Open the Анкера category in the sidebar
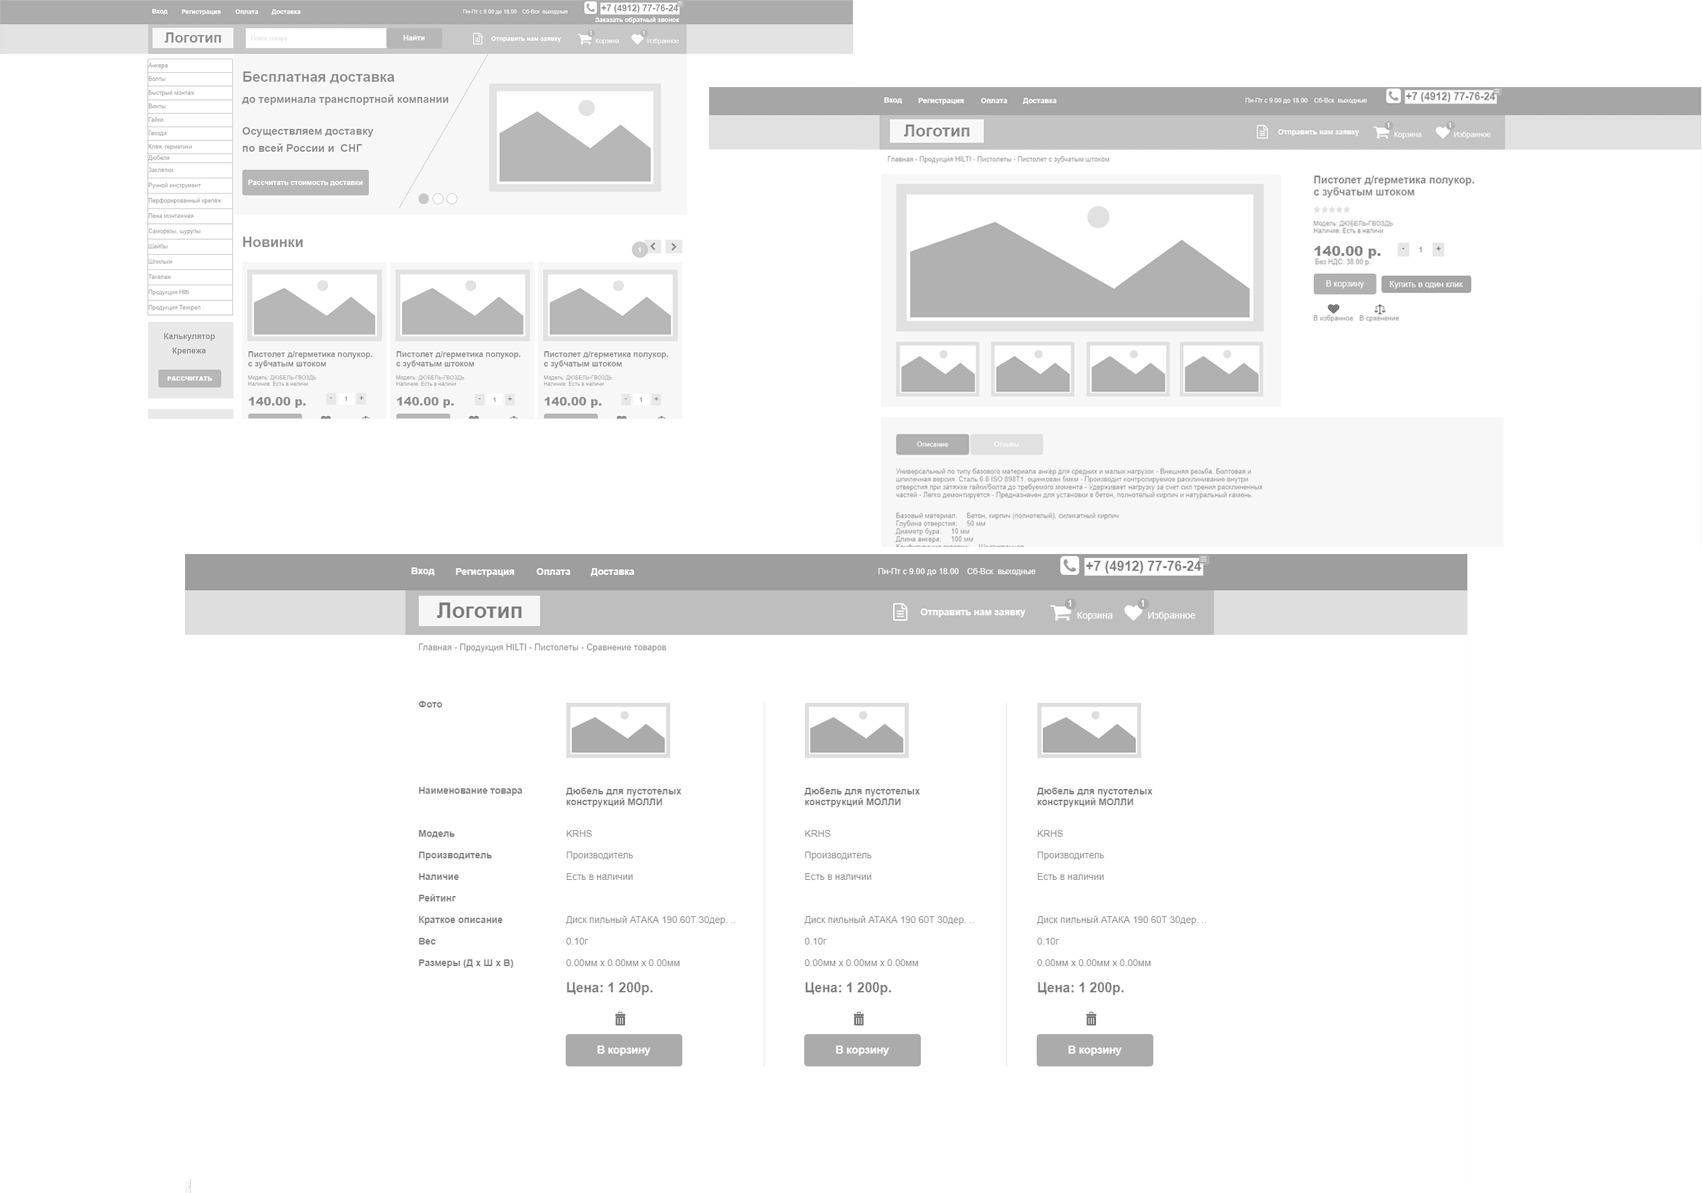 click(190, 65)
